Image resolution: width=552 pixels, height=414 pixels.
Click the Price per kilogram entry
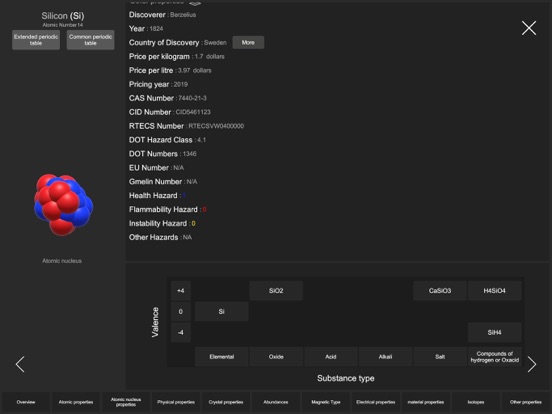coord(176,57)
